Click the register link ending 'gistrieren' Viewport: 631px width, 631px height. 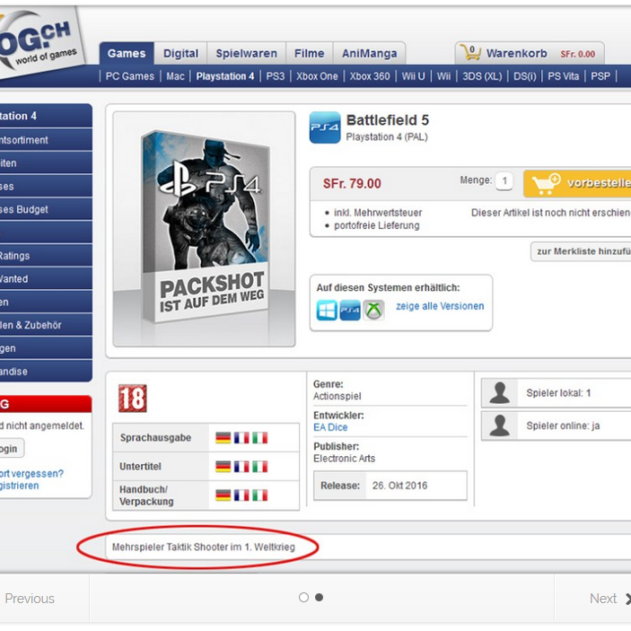point(19,486)
